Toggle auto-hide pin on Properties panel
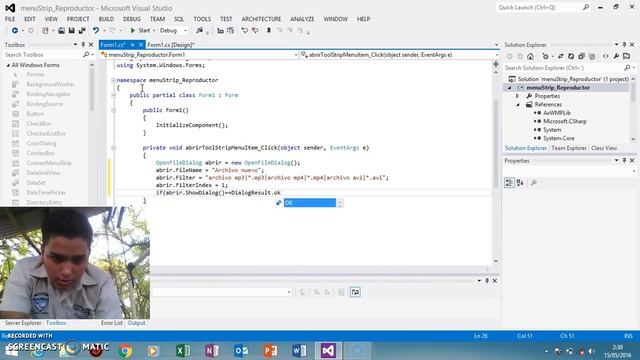The image size is (640, 360). tap(624, 160)
